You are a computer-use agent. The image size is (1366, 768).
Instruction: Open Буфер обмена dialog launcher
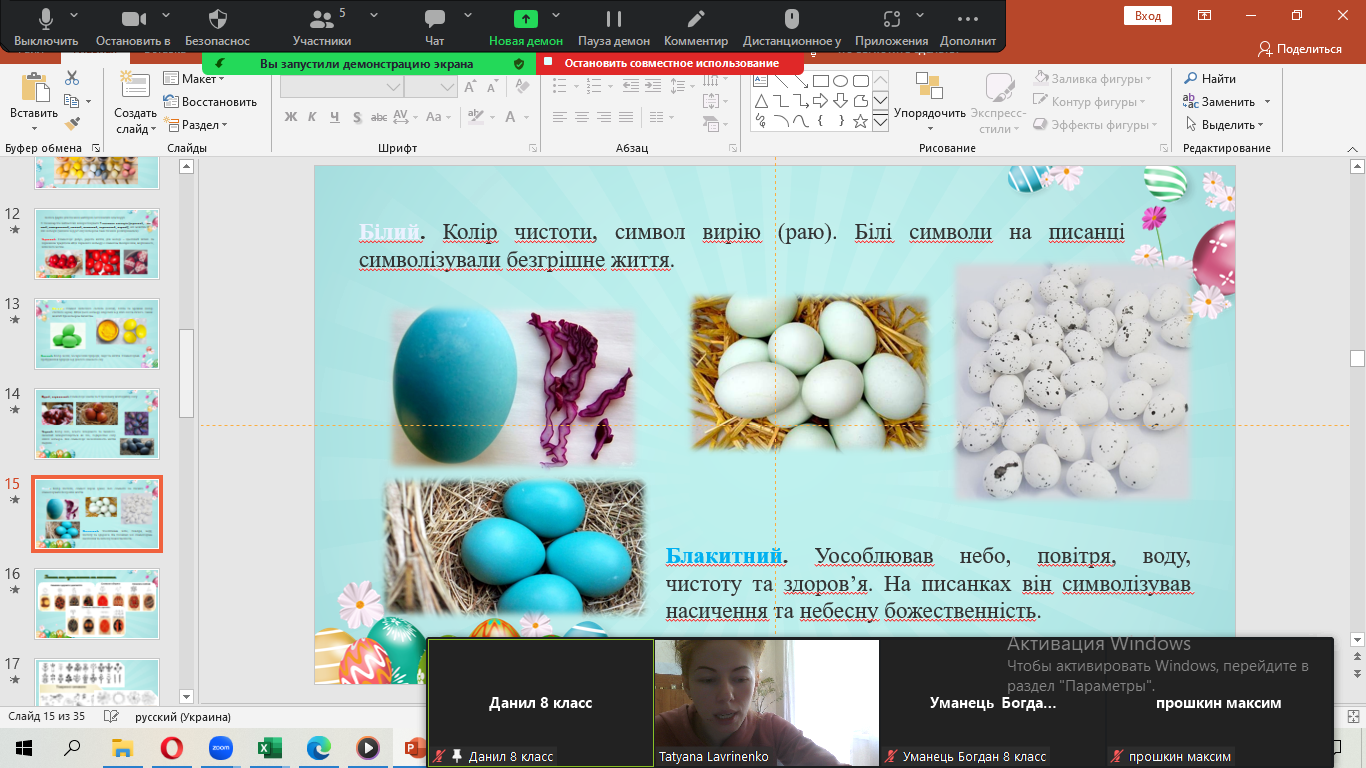tap(97, 148)
